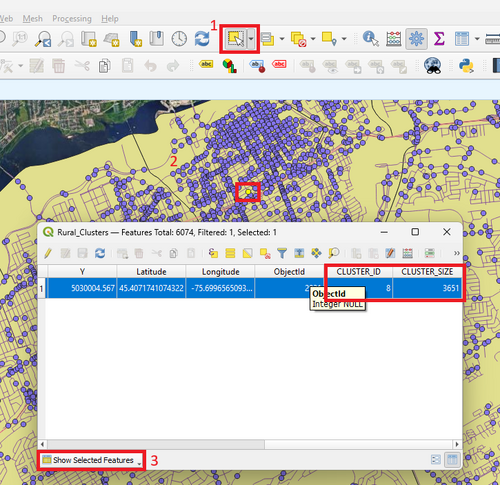Click Move Selection to Top icon
Viewport: 500px width, 485px height.
(299, 253)
